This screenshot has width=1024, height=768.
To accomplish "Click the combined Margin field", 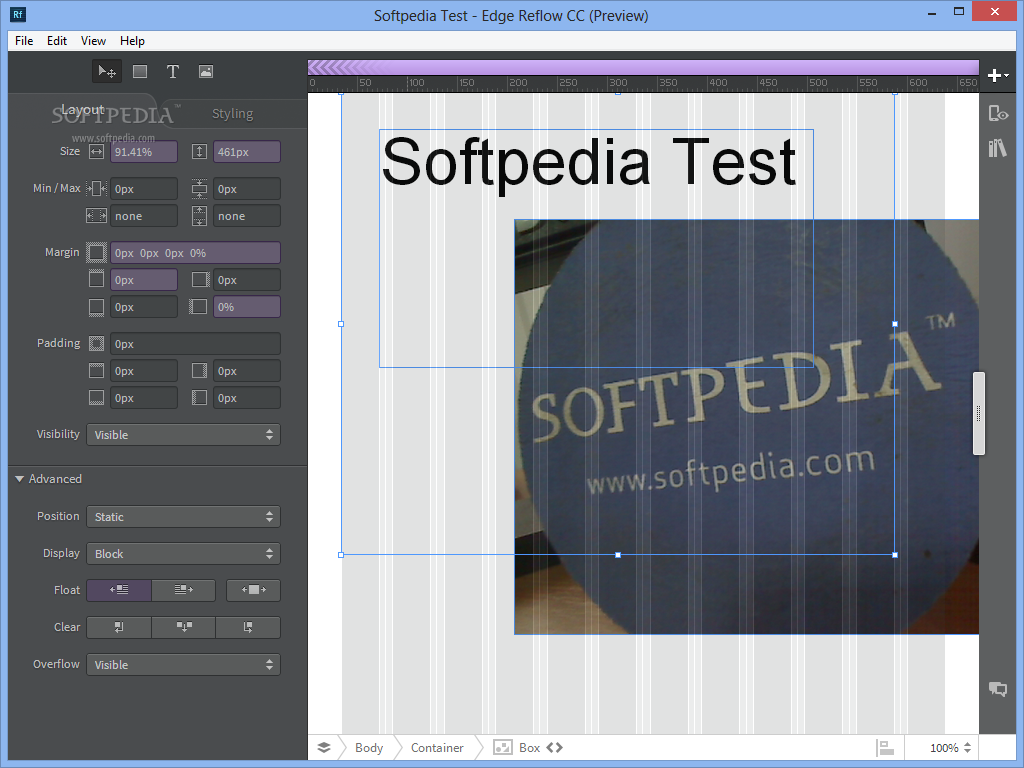I will tap(195, 253).
